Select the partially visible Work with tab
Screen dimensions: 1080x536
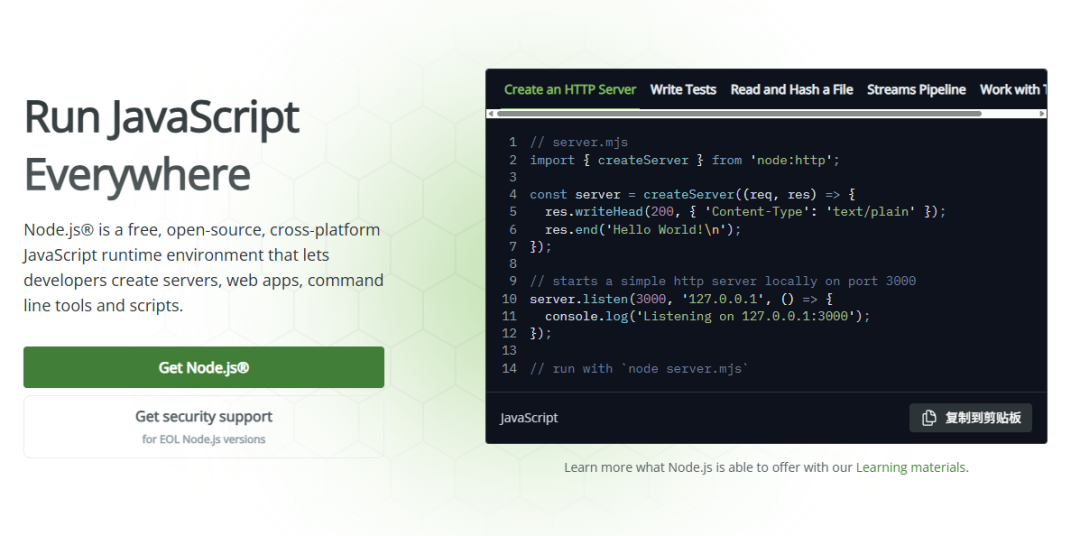(1012, 90)
